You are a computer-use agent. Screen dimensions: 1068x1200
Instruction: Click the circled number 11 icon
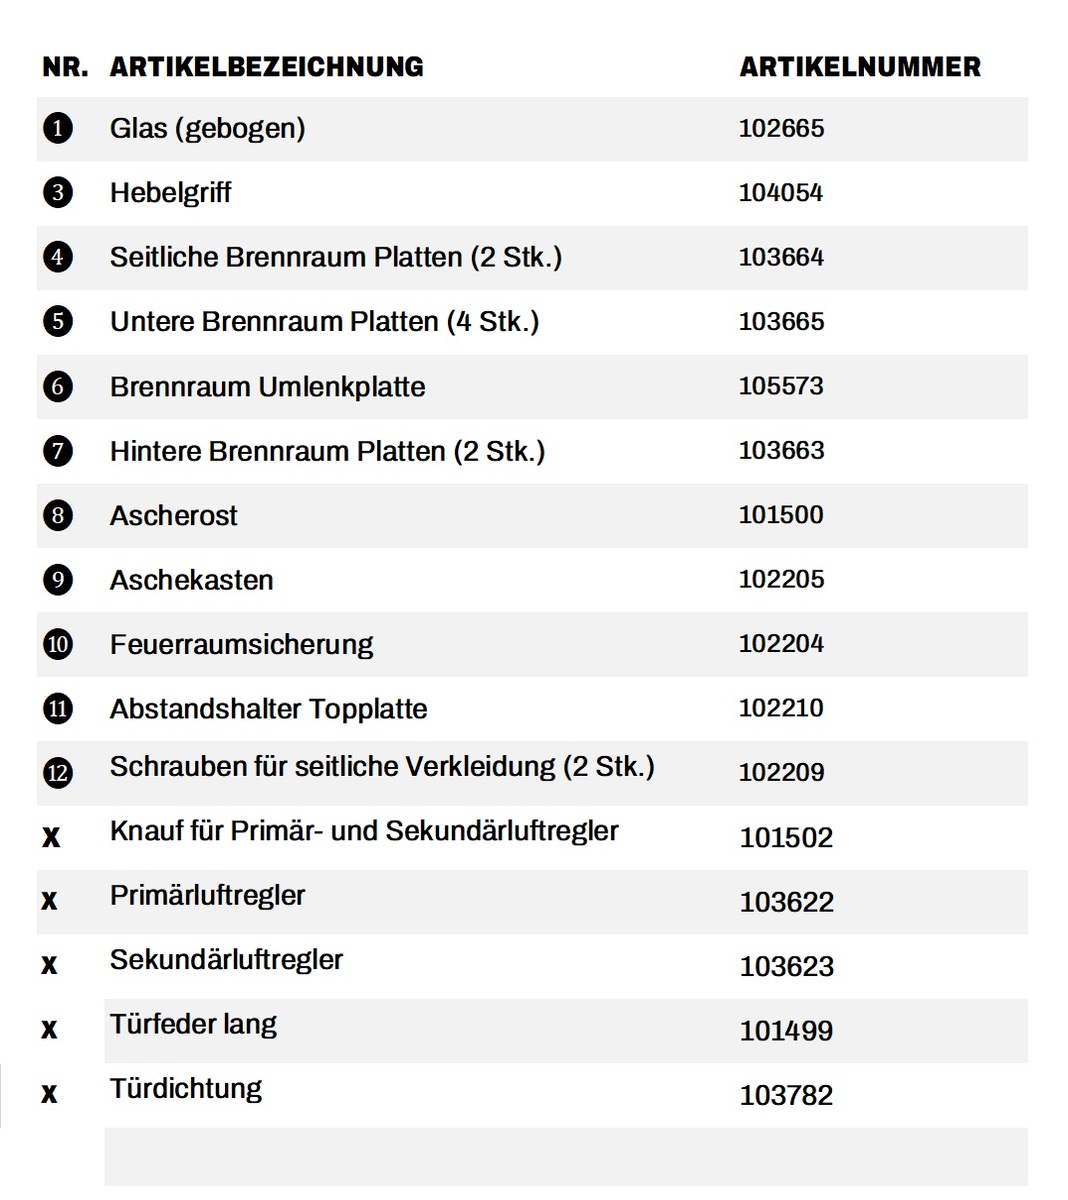(58, 709)
